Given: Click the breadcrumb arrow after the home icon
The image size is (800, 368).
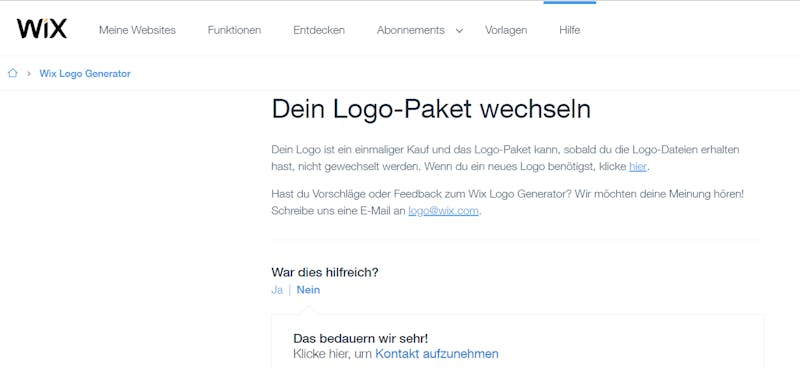Looking at the screenshot, I should click(29, 73).
